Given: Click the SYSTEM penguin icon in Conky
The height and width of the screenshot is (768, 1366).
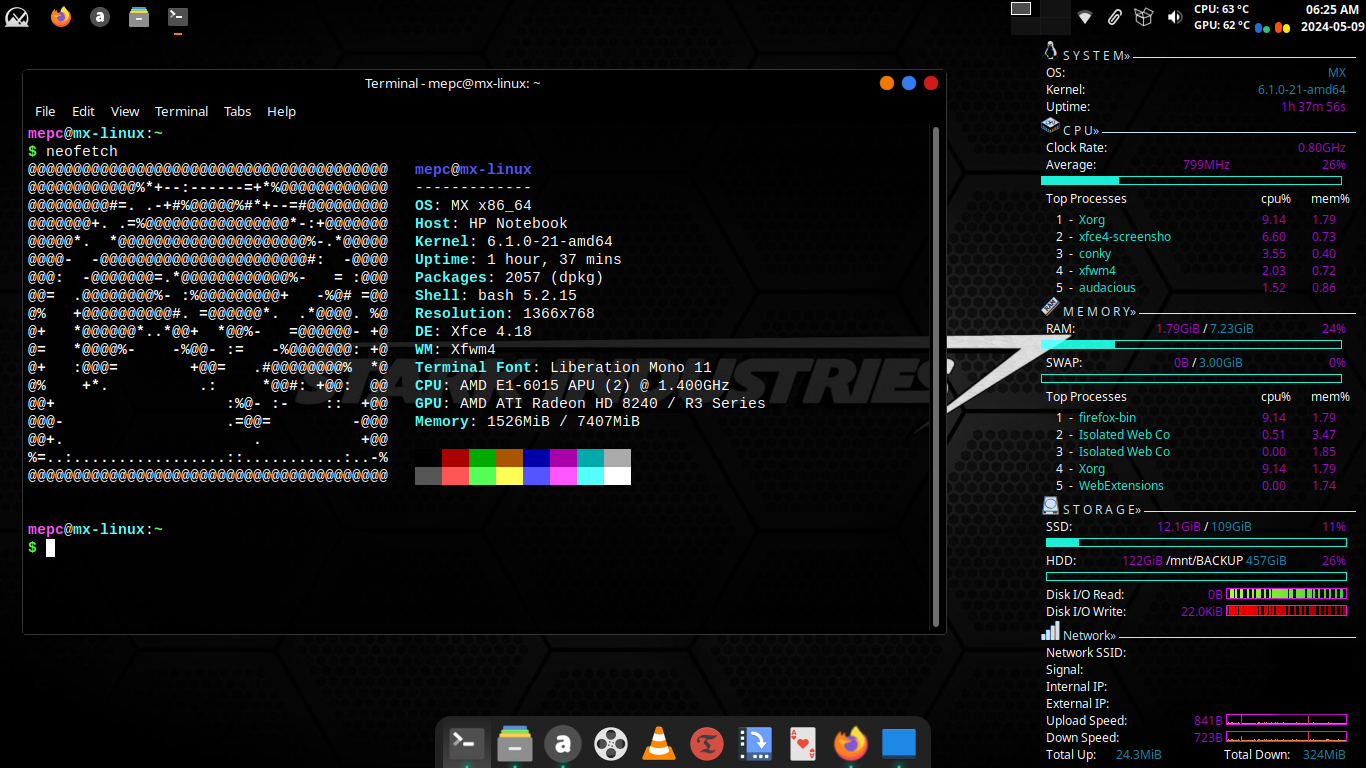Looking at the screenshot, I should point(1050,51).
